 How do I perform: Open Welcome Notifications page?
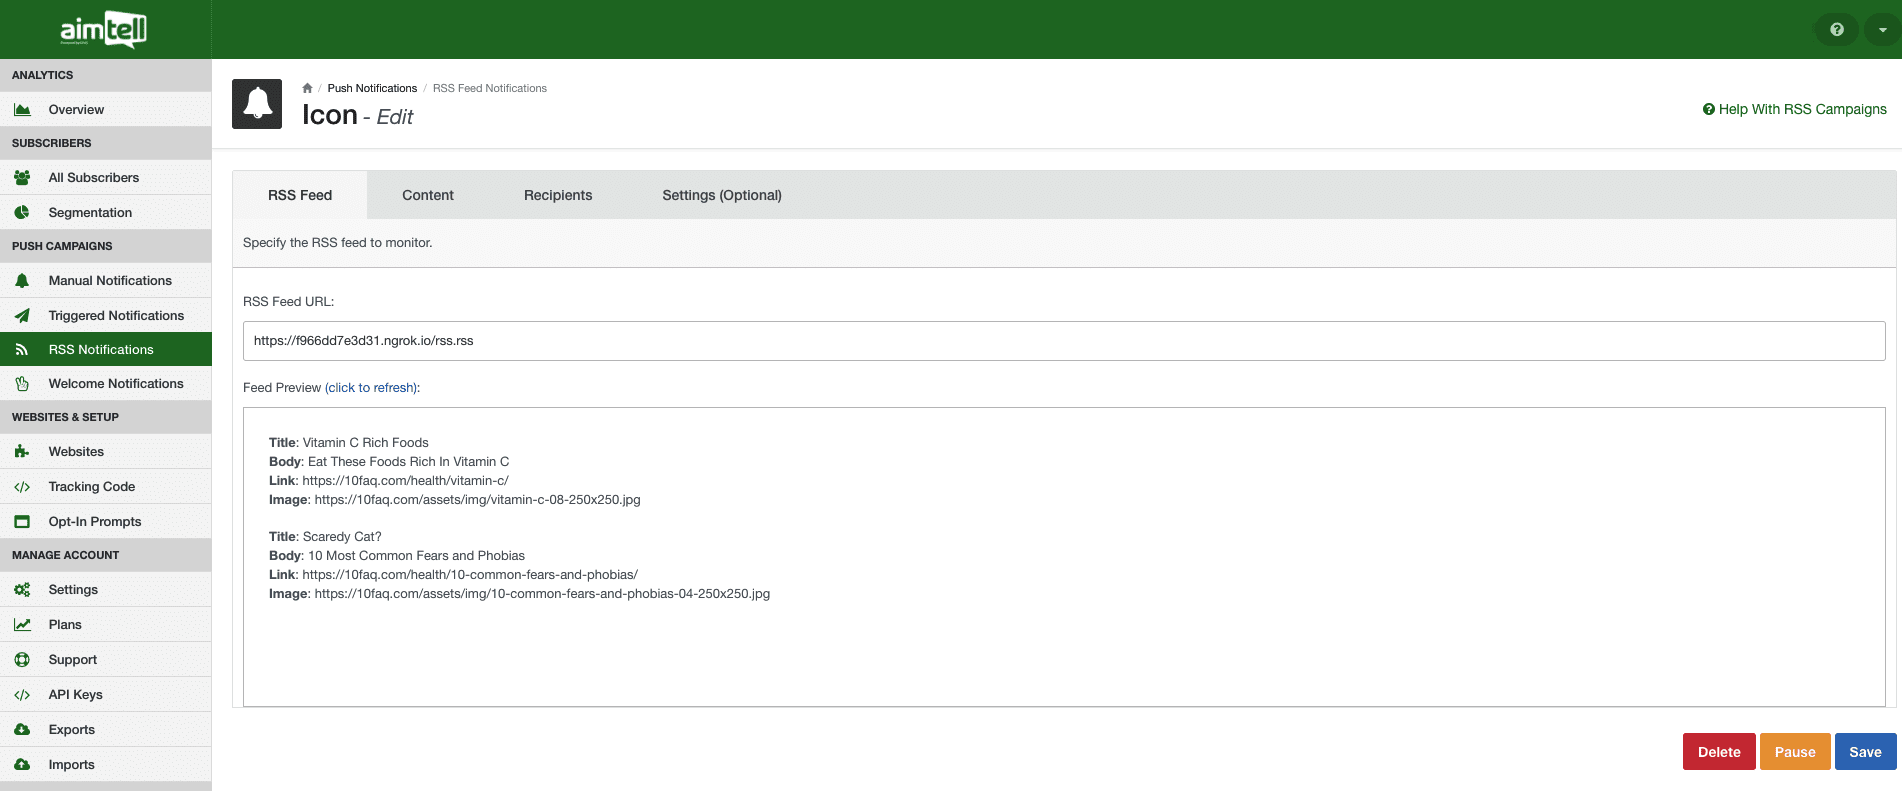pyautogui.click(x=116, y=384)
